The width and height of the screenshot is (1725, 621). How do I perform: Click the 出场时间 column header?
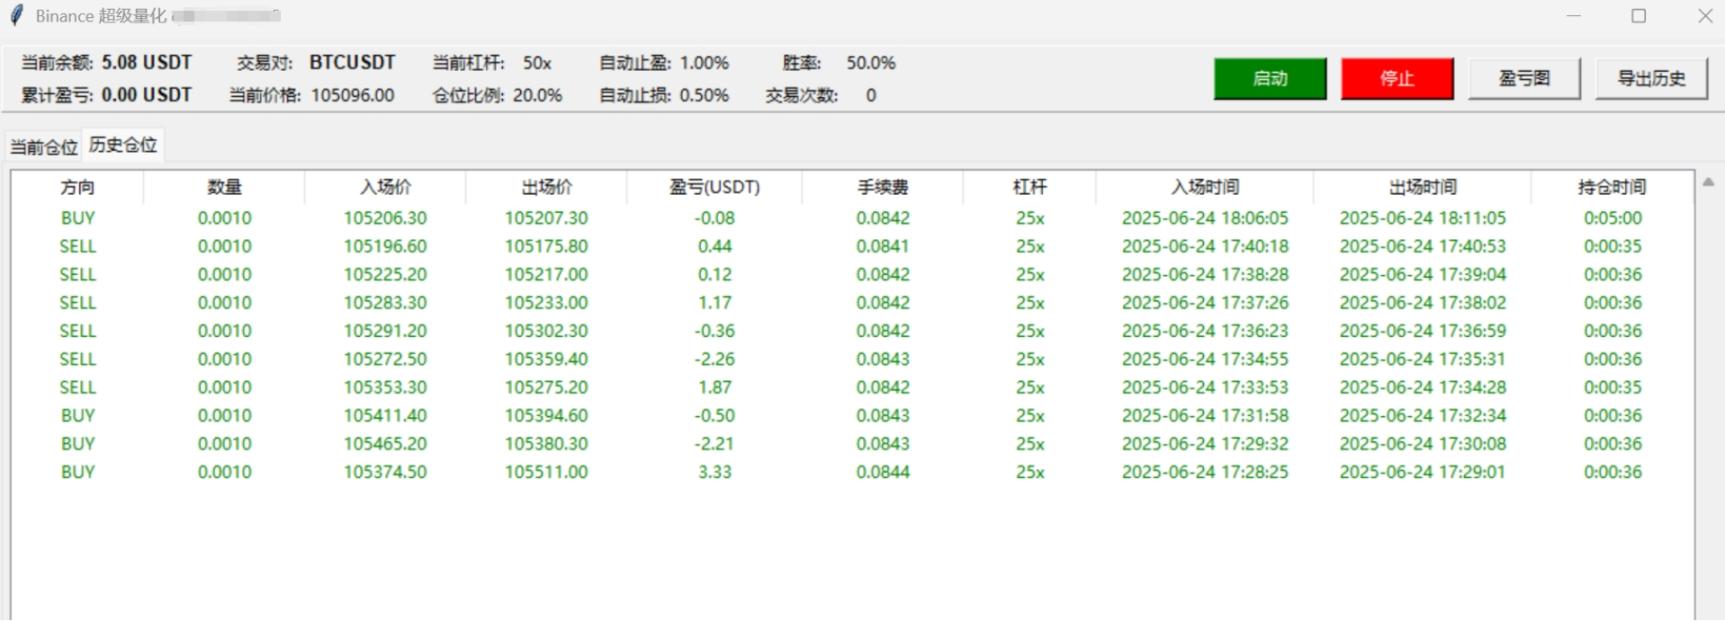coord(1422,187)
